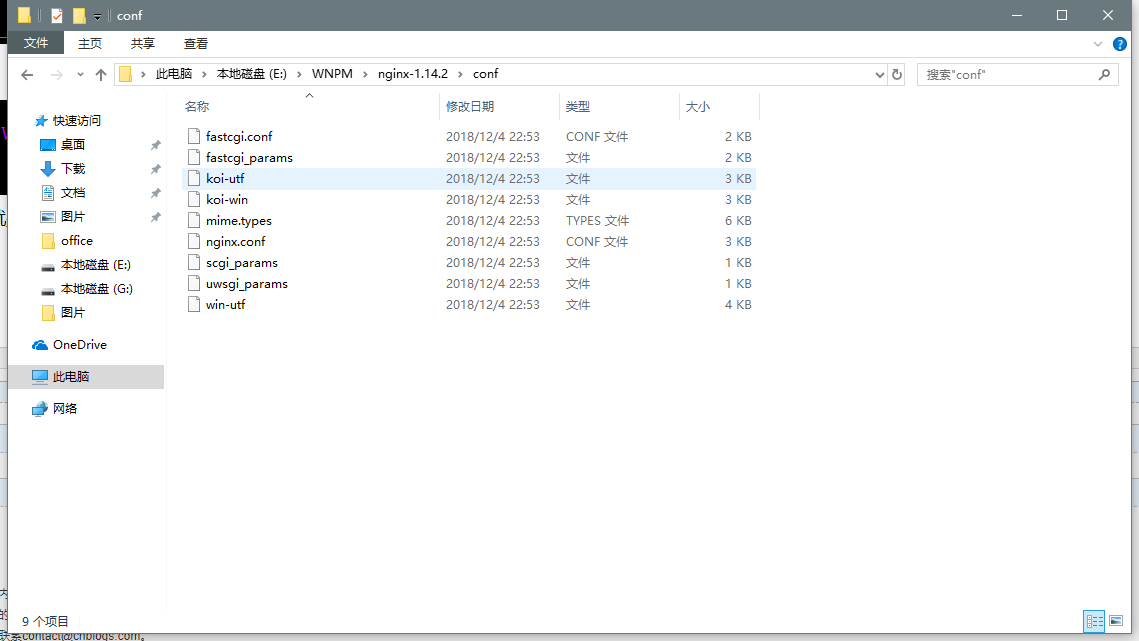Open 本地磁盘 (E:) in the sidebar
The image size is (1139, 641).
pyautogui.click(x=95, y=265)
